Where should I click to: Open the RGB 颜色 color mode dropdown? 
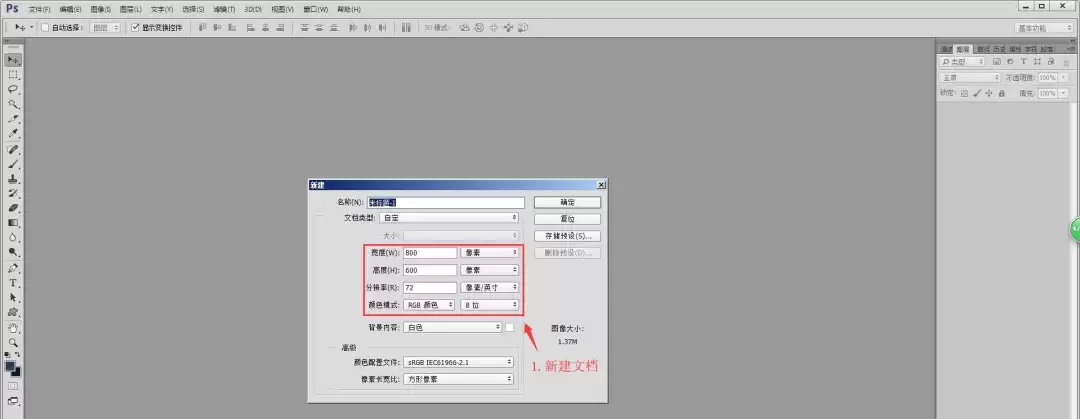(x=430, y=305)
